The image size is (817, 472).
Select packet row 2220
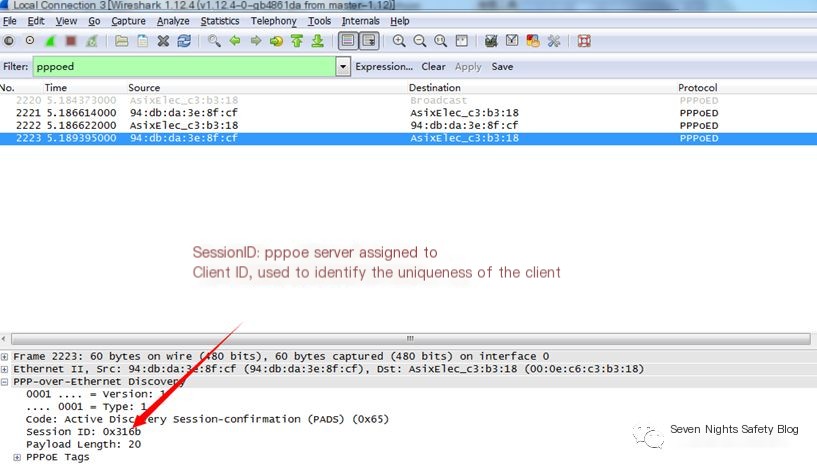point(408,101)
